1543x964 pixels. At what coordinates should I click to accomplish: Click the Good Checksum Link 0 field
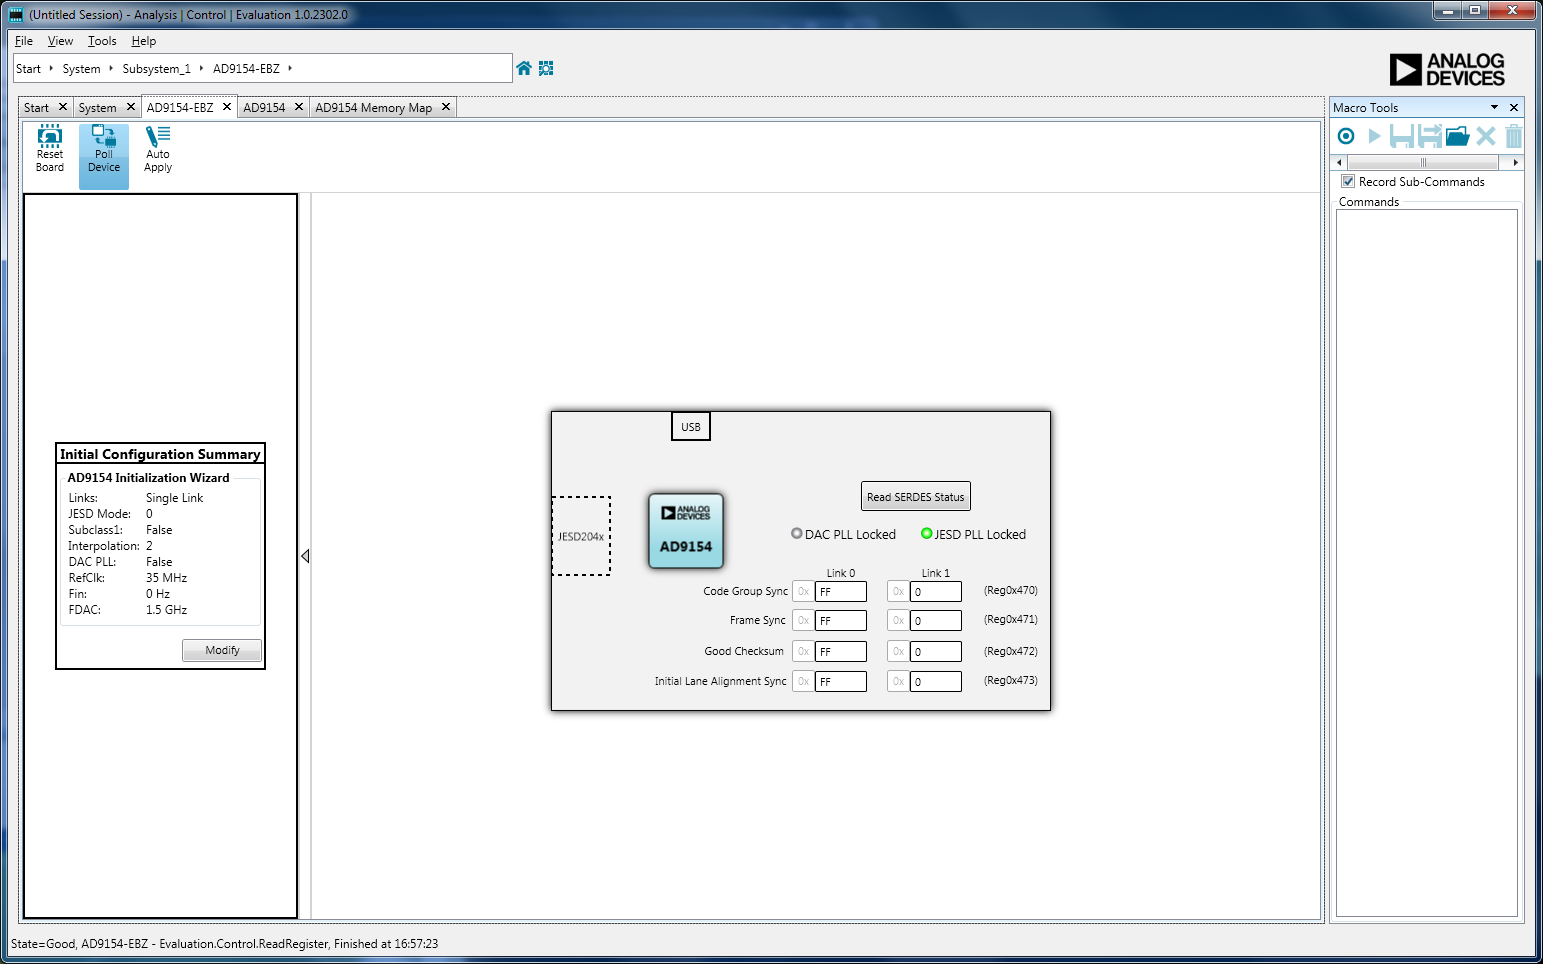[840, 652]
